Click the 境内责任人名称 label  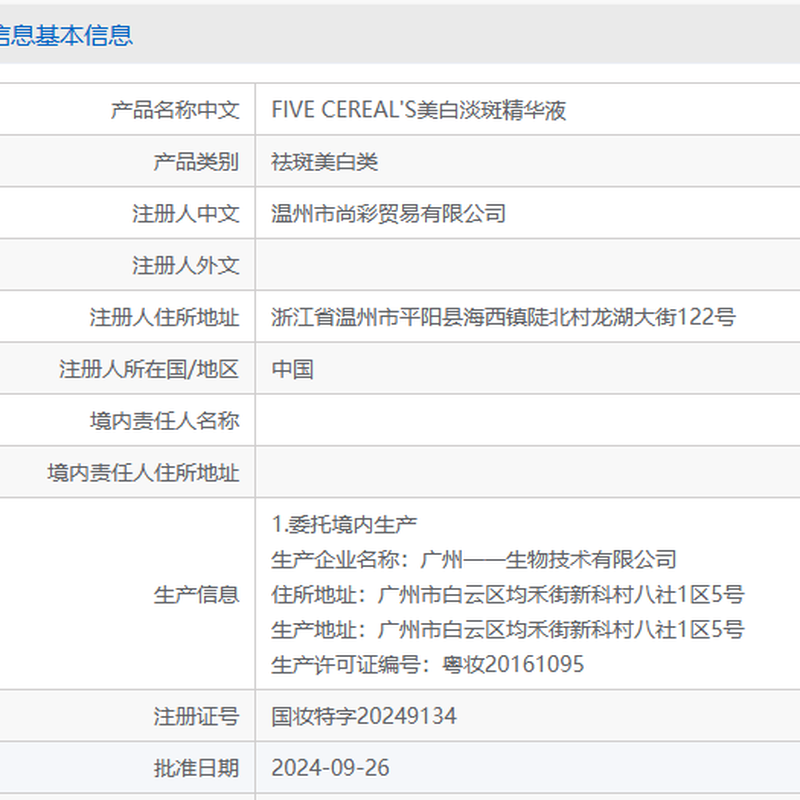[x=165, y=421]
